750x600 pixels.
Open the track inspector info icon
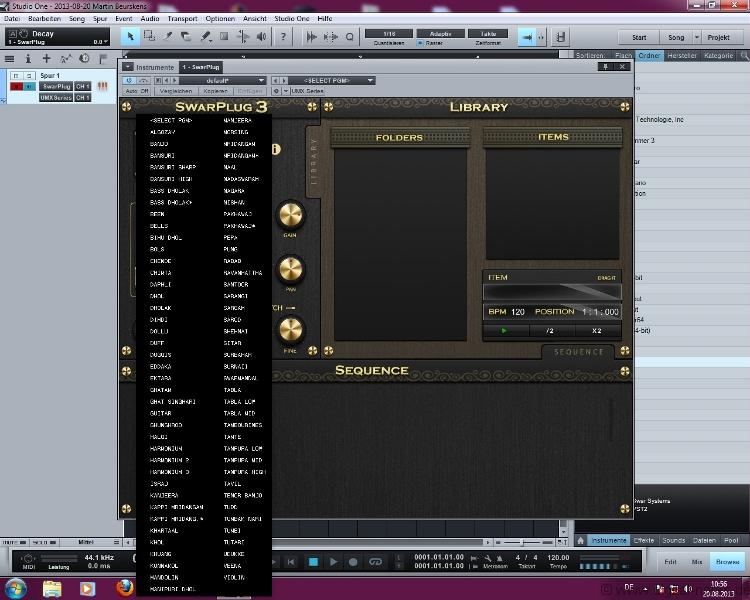click(28, 59)
